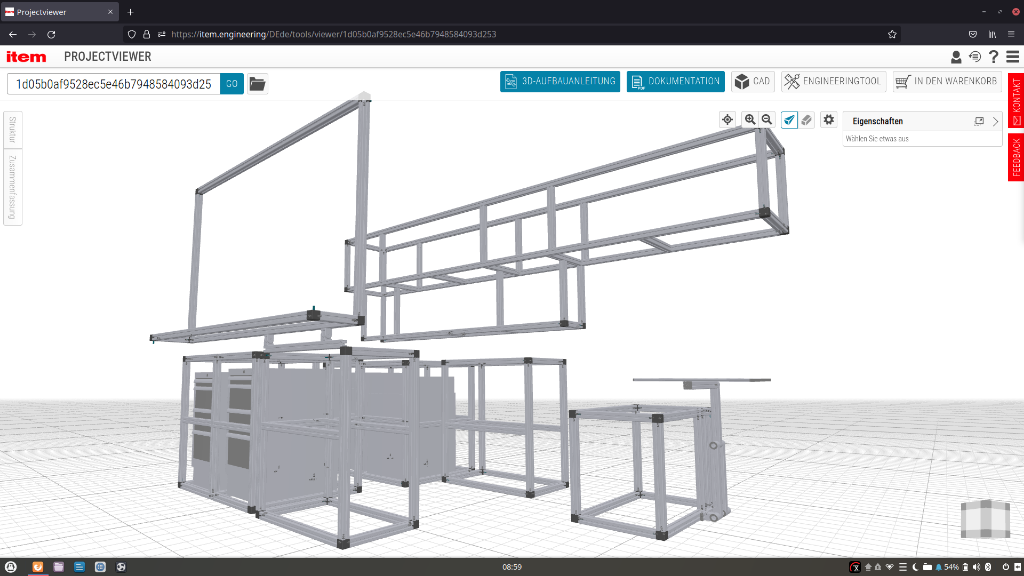Image resolution: width=1024 pixels, height=576 pixels.
Task: Center the 3D view with the target icon
Action: tap(727, 120)
